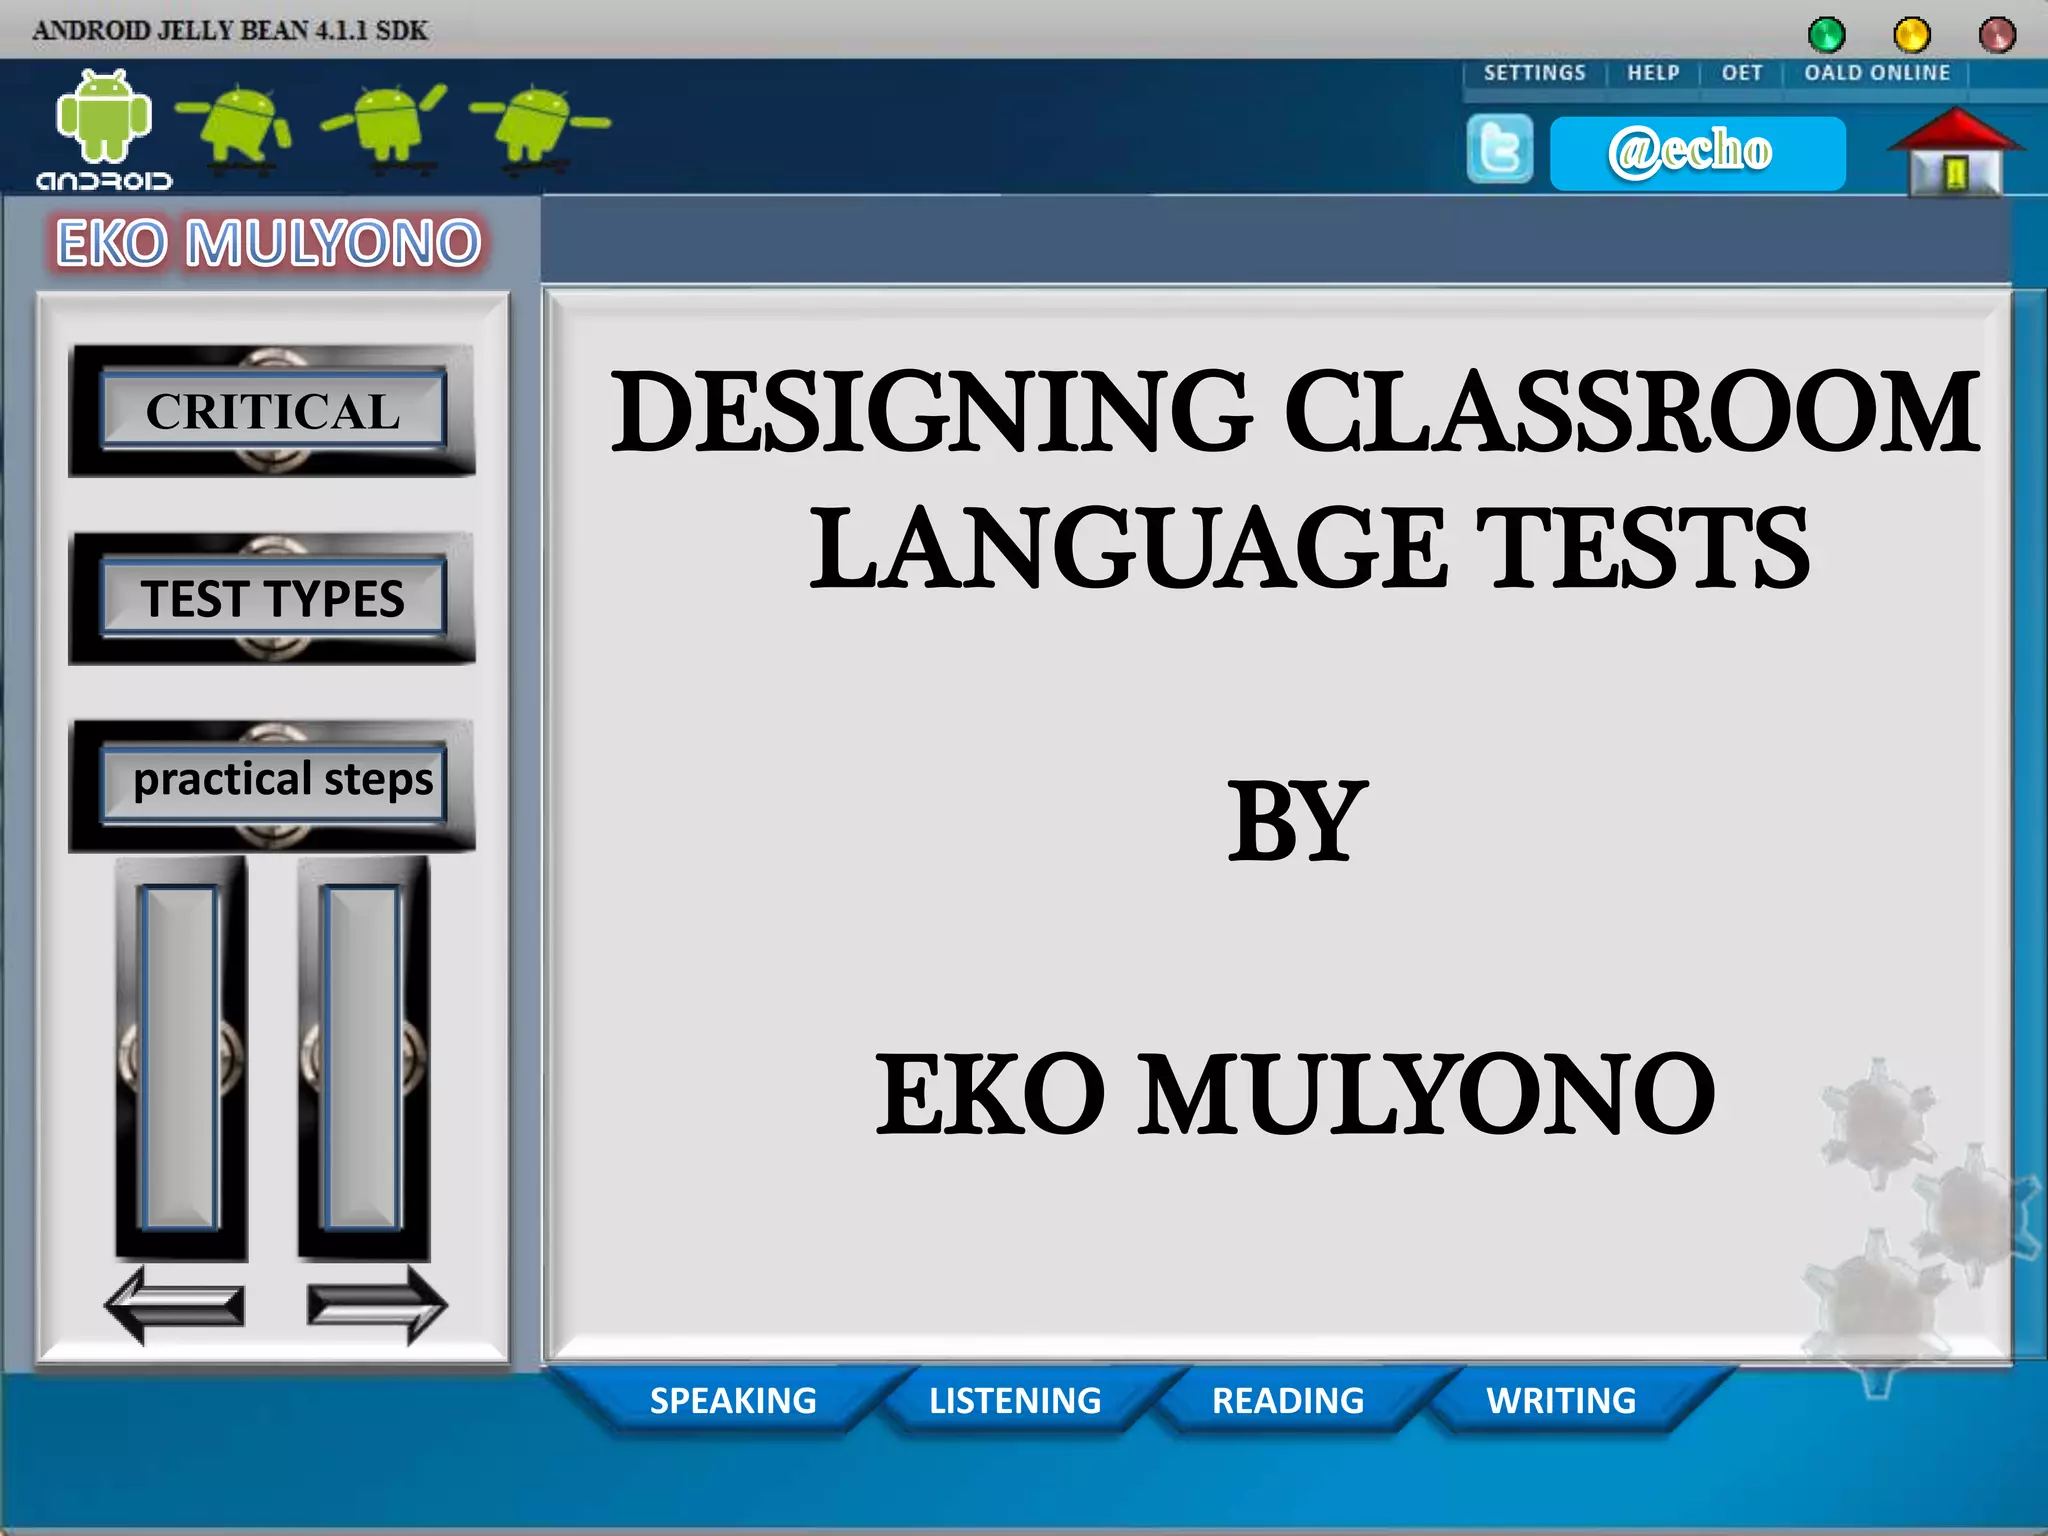Switch to the SPEAKING tab
Viewport: 2048px width, 1536px height.
(733, 1400)
